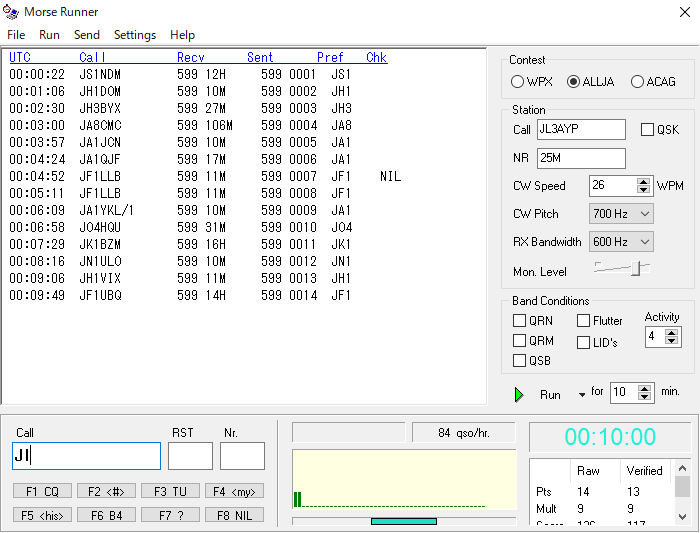The height and width of the screenshot is (533, 700).
Task: Open the Settings menu
Action: click(135, 35)
